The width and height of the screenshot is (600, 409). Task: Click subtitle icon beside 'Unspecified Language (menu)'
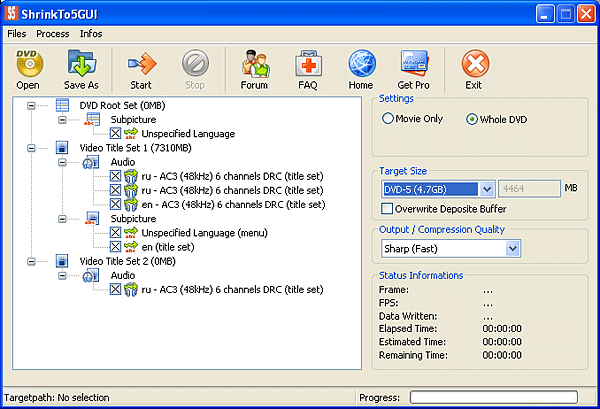coord(130,233)
